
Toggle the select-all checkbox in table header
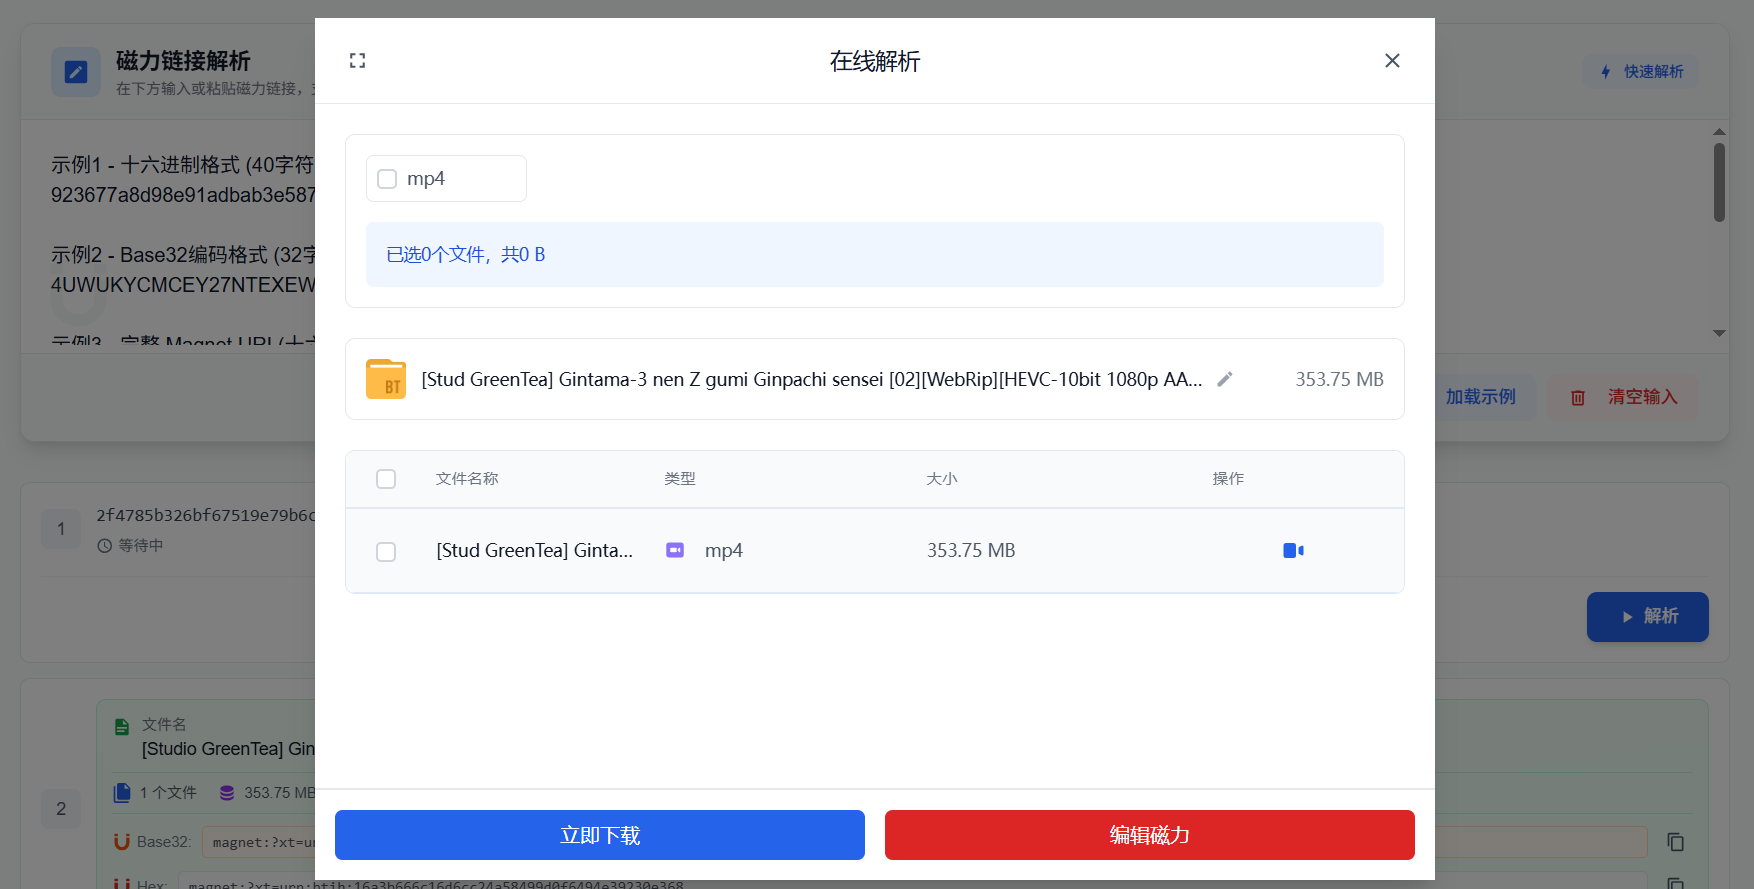coord(386,479)
